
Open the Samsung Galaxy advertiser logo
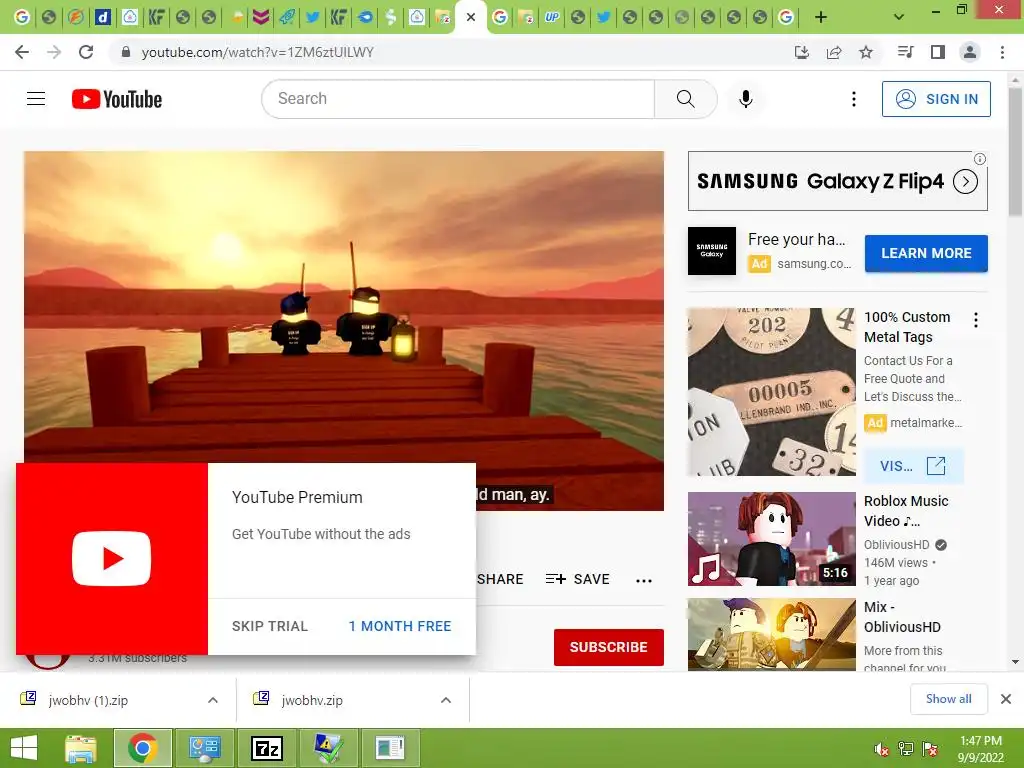(x=712, y=251)
